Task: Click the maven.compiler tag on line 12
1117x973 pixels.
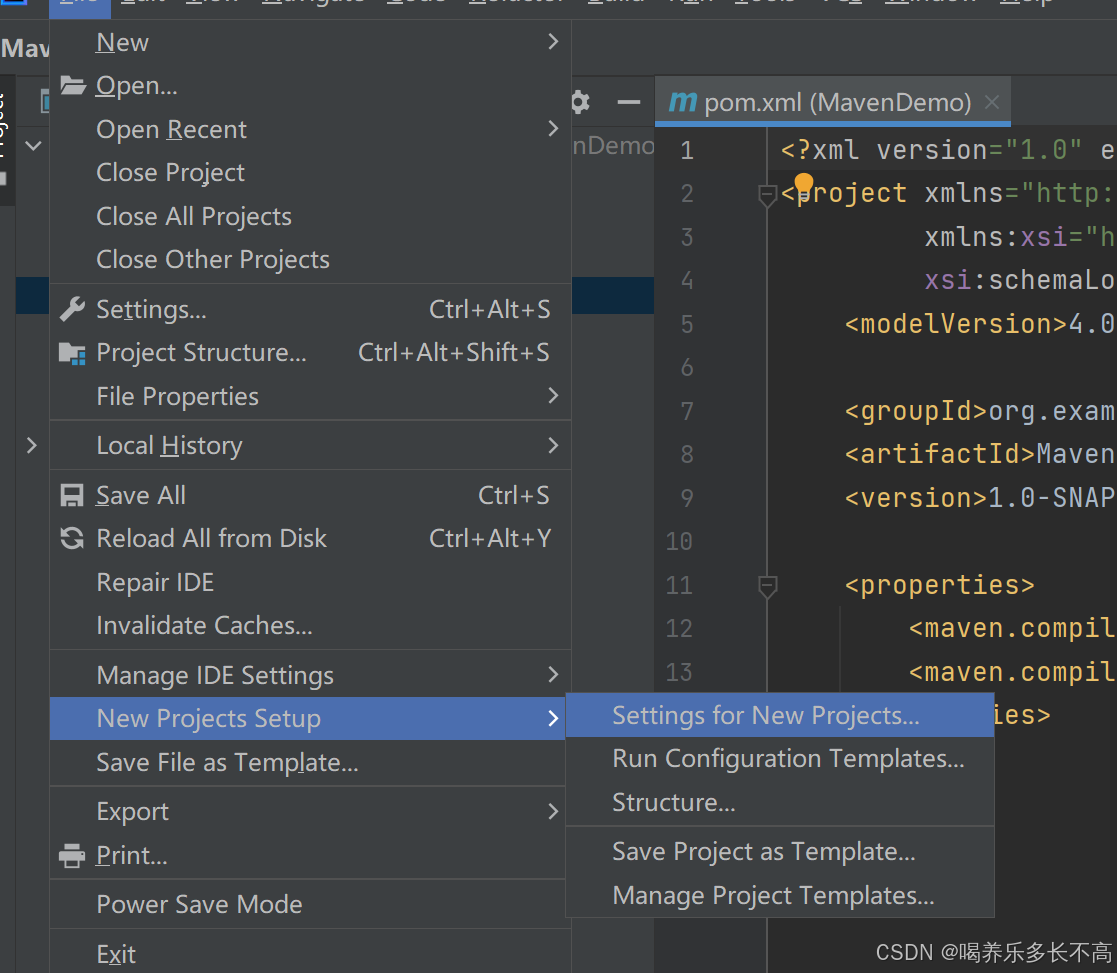Action: (1012, 629)
